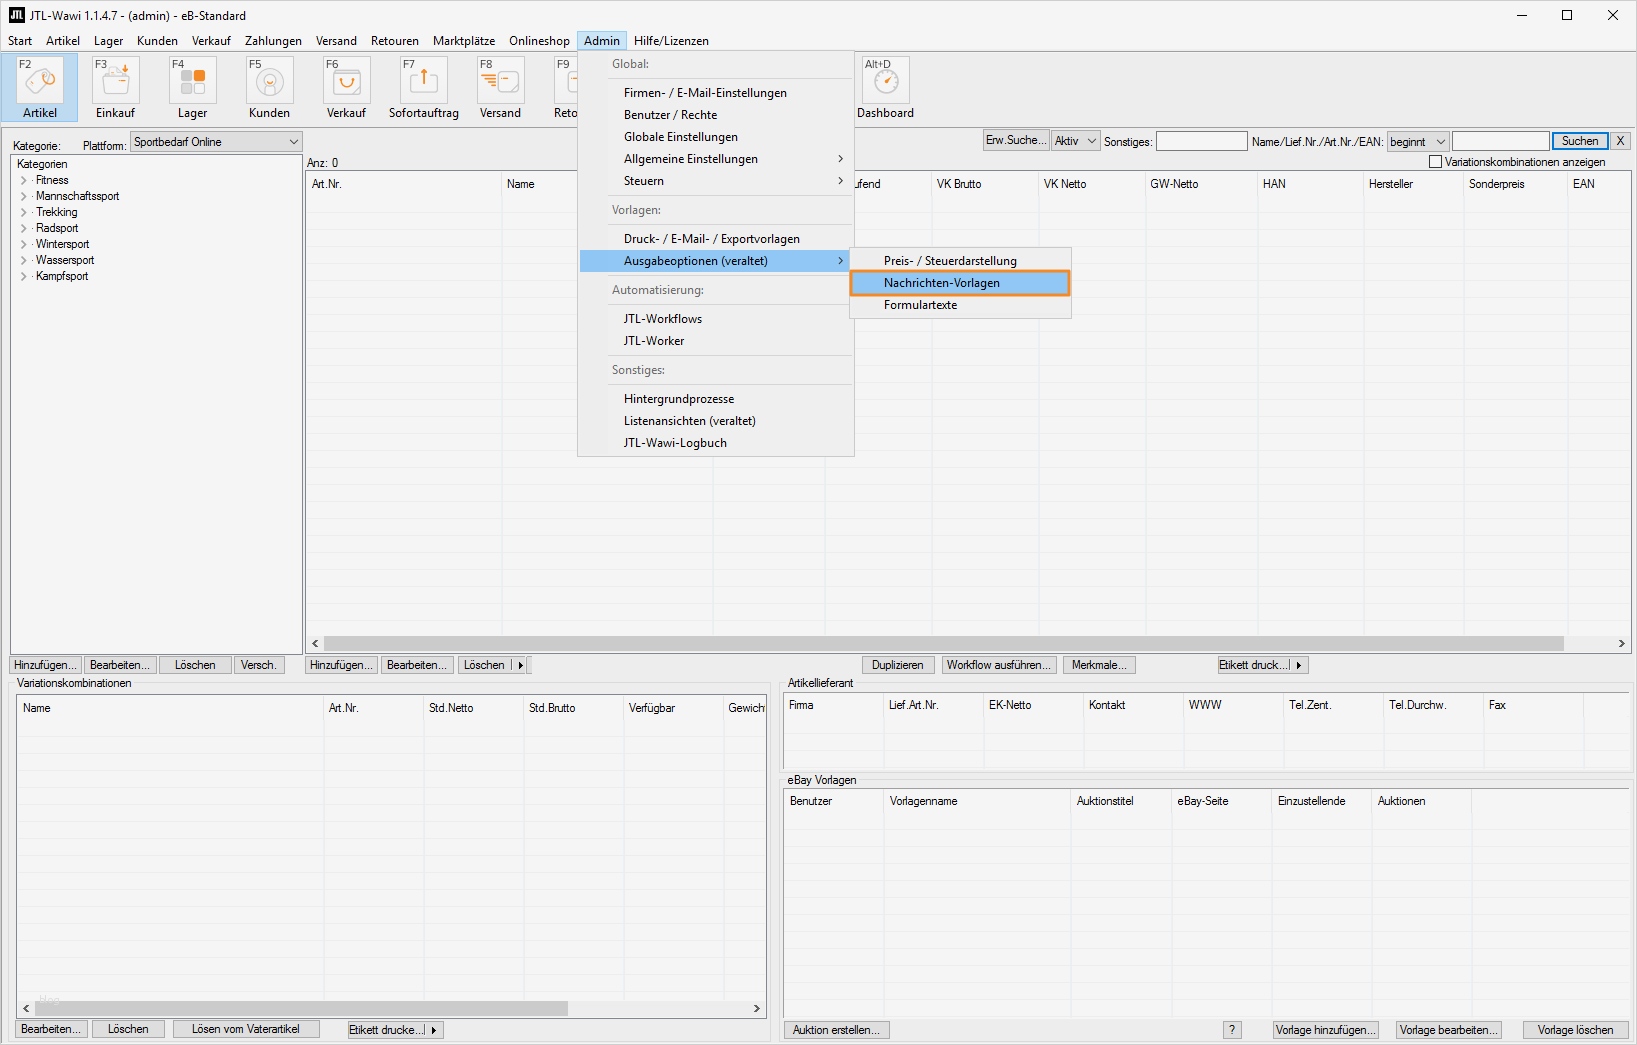Image resolution: width=1637 pixels, height=1045 pixels.
Task: Click the Workflow ausführen... button
Action: 999,665
